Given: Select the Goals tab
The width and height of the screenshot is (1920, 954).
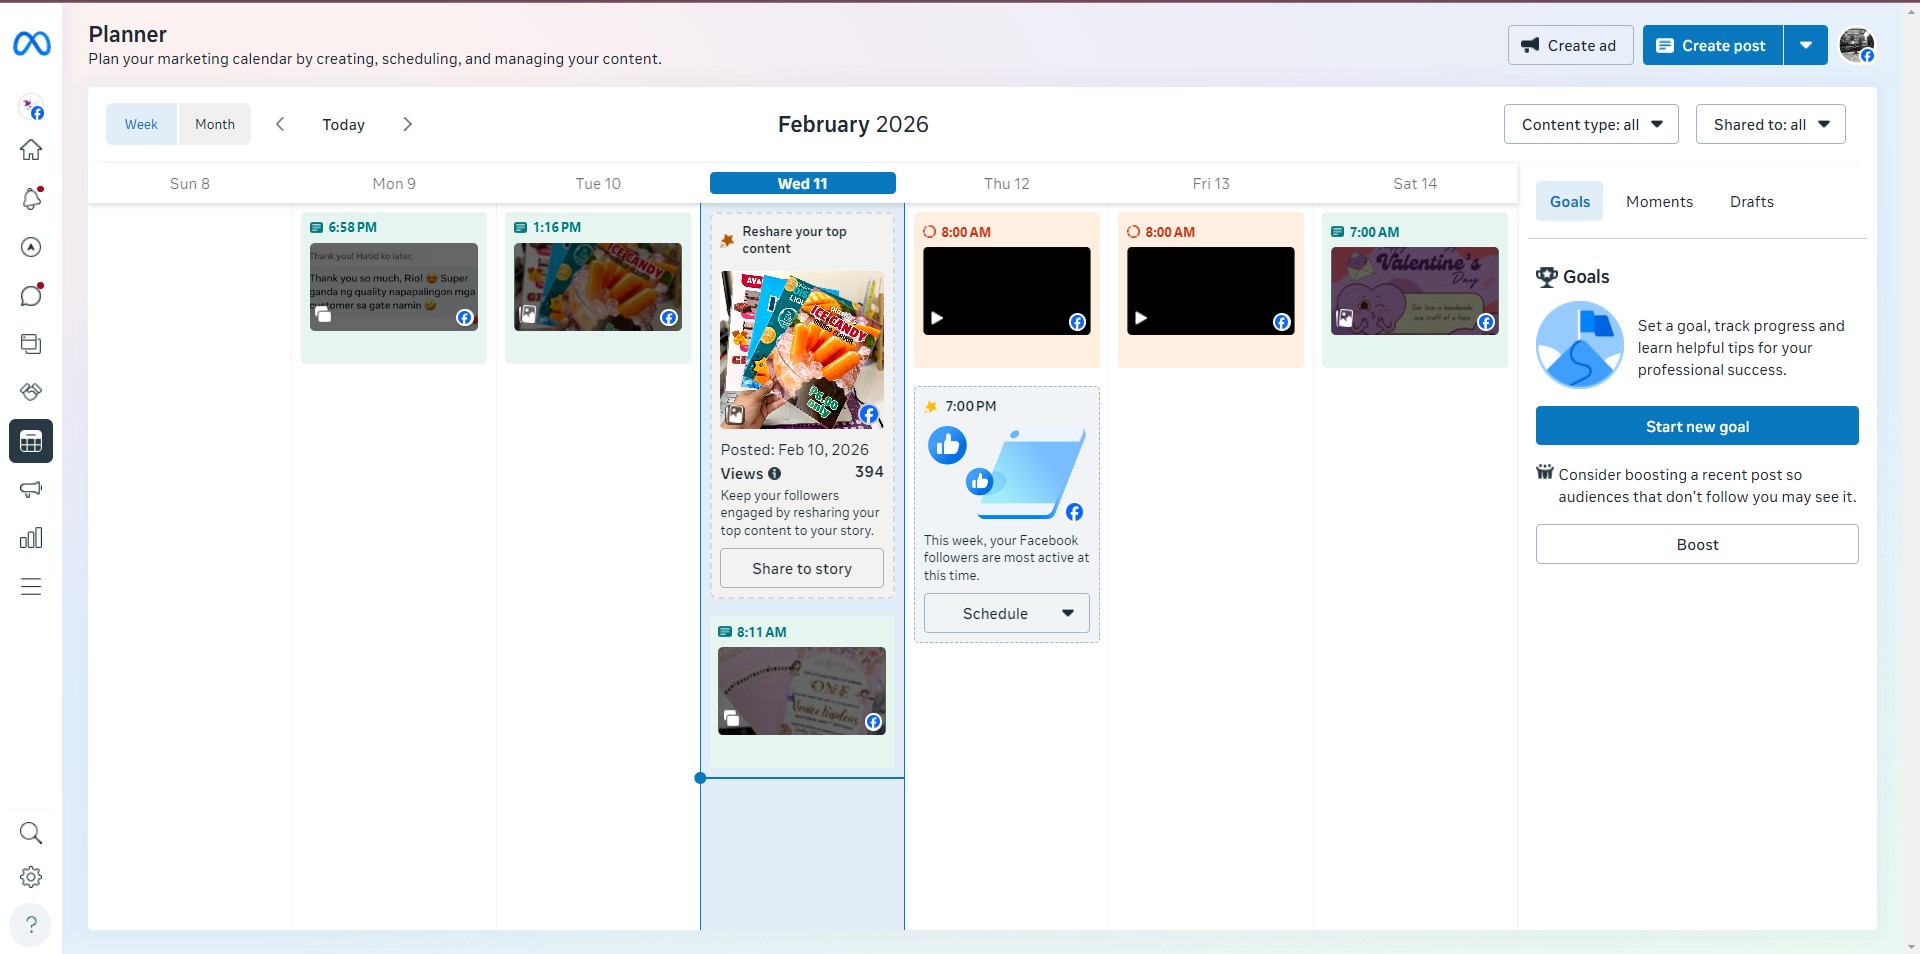Looking at the screenshot, I should click(x=1570, y=201).
